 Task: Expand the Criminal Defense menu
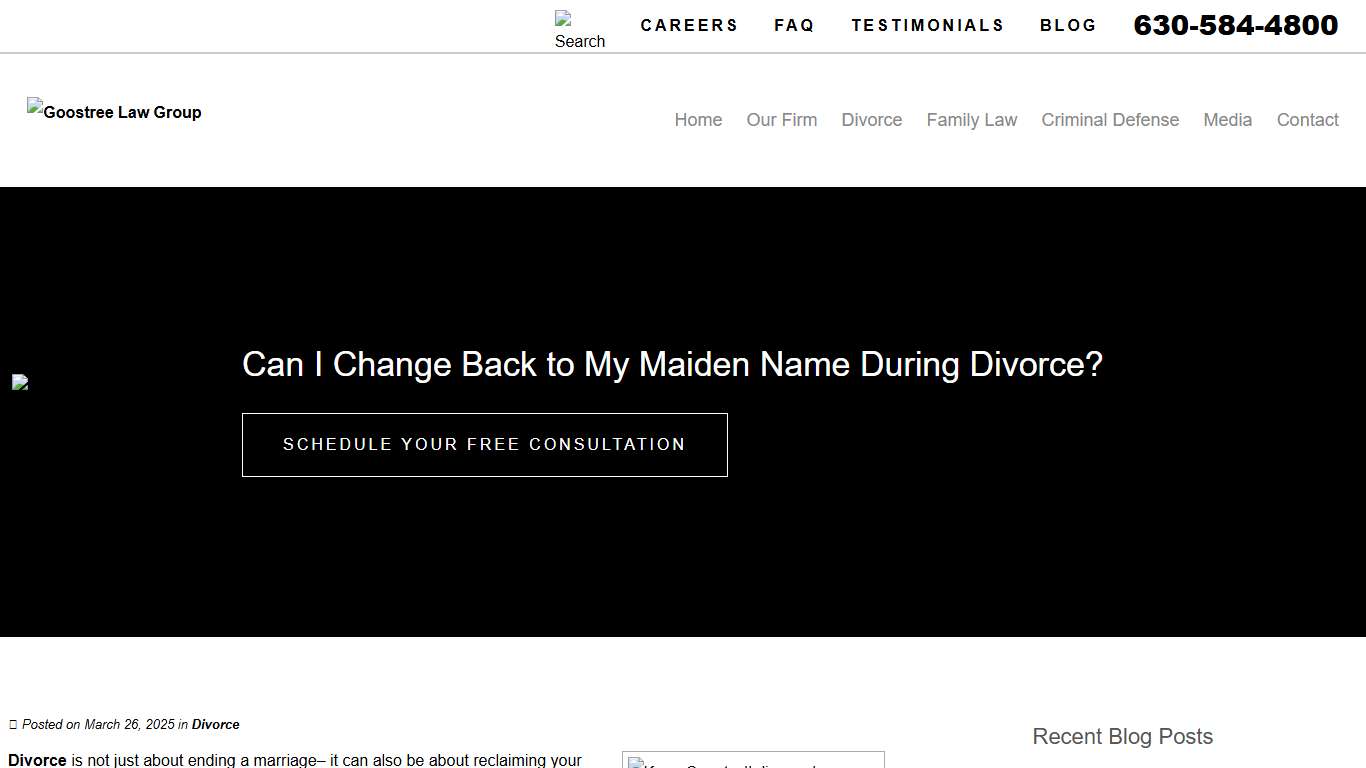point(1110,120)
